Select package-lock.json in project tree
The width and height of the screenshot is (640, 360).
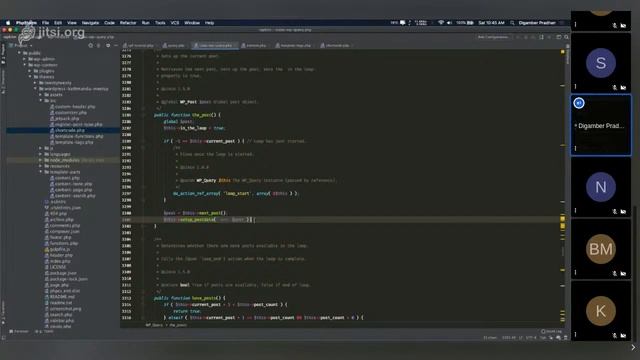click(x=66, y=279)
